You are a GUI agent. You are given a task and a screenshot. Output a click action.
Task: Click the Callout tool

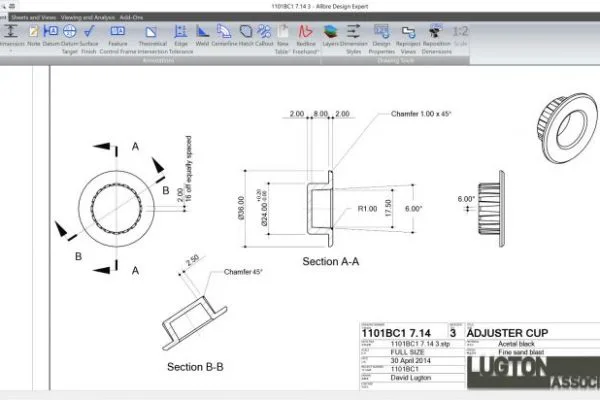[x=264, y=35]
